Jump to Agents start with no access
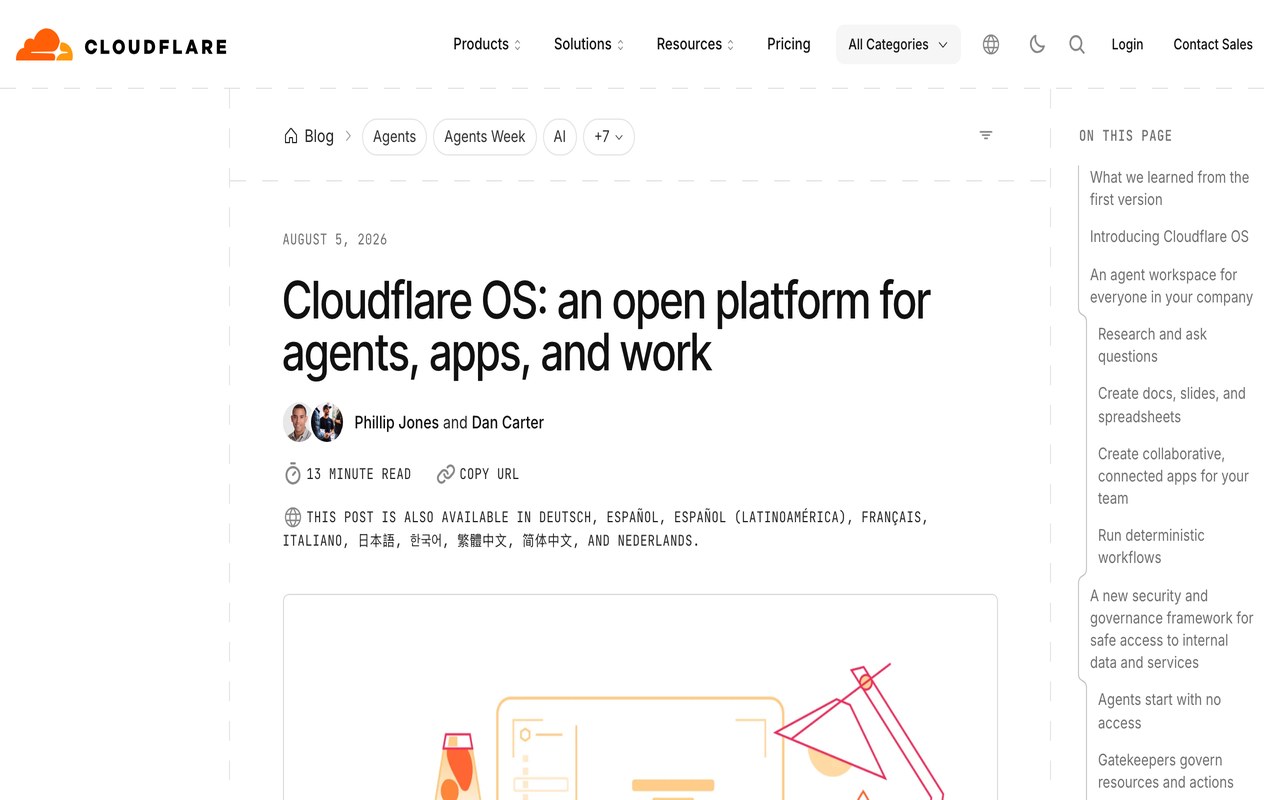 pos(1159,711)
